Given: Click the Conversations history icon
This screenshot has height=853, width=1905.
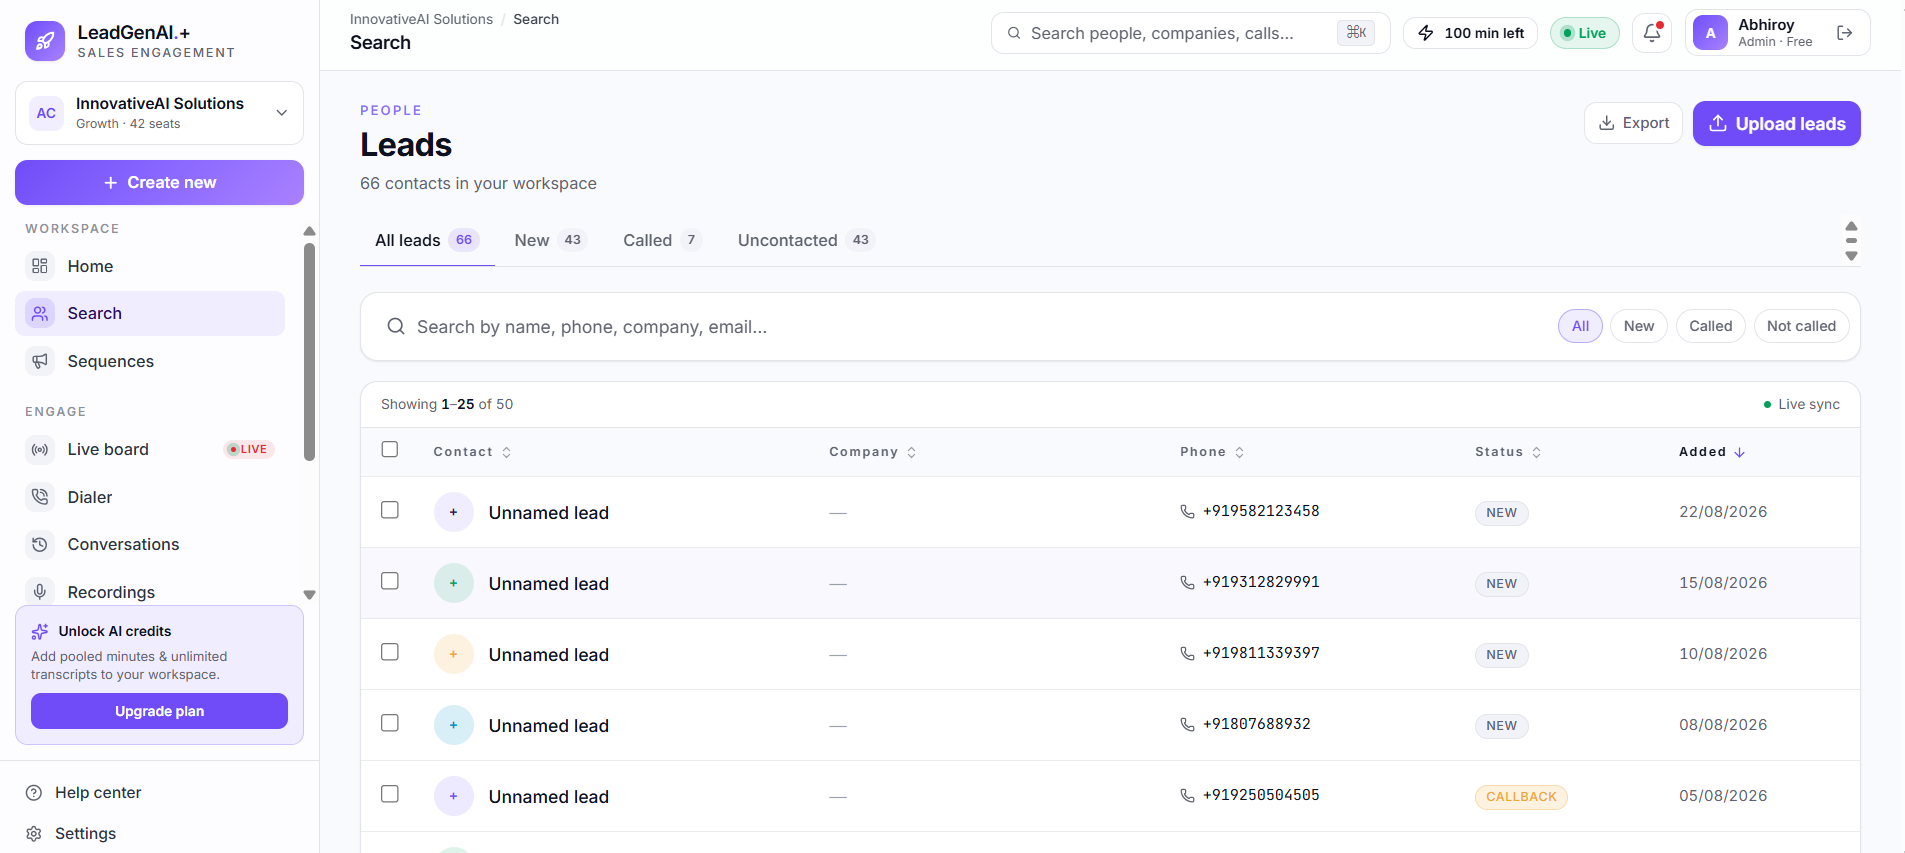Looking at the screenshot, I should pyautogui.click(x=40, y=544).
